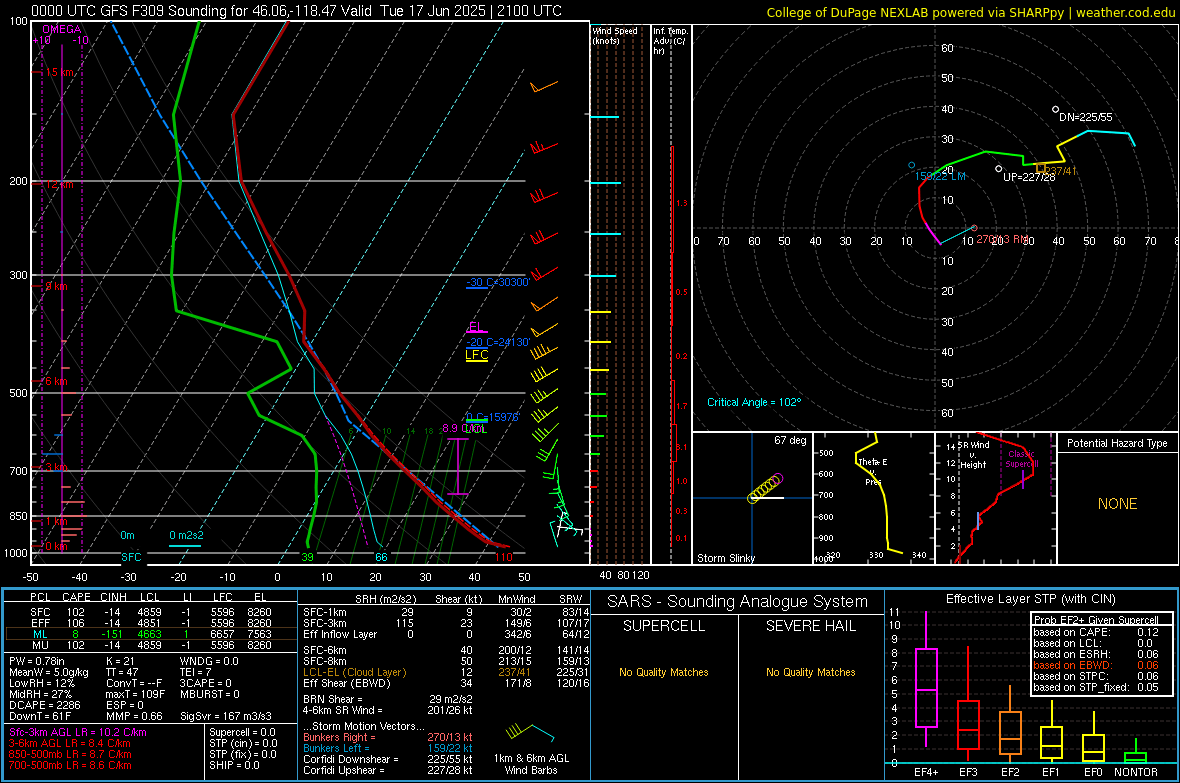Click the STP (cin) = 0.0 value
Screen dimensions: 1180x783
242,743
